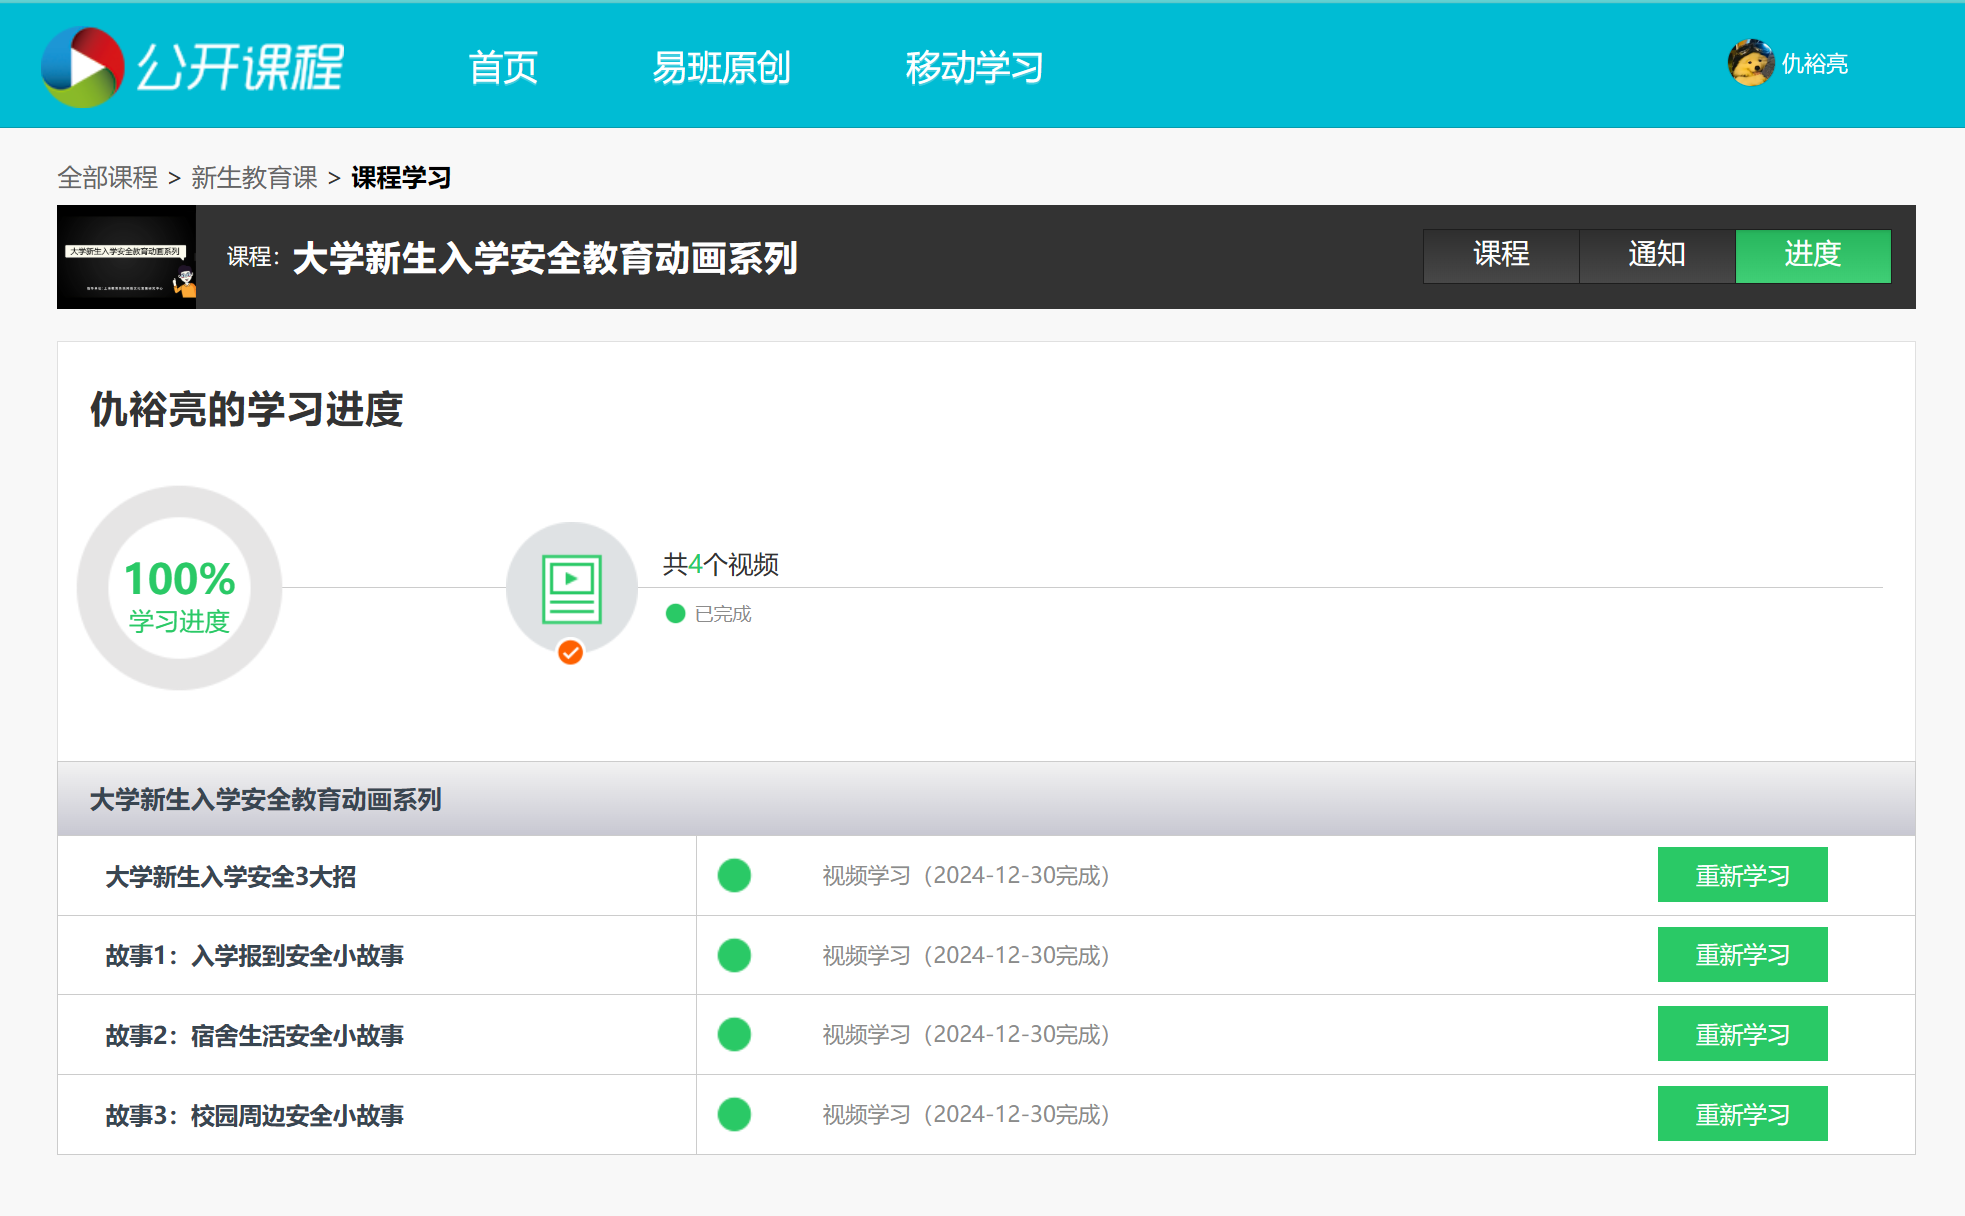The width and height of the screenshot is (1965, 1216).
Task: Click the 100% 学习进度 ring
Action: (x=179, y=588)
